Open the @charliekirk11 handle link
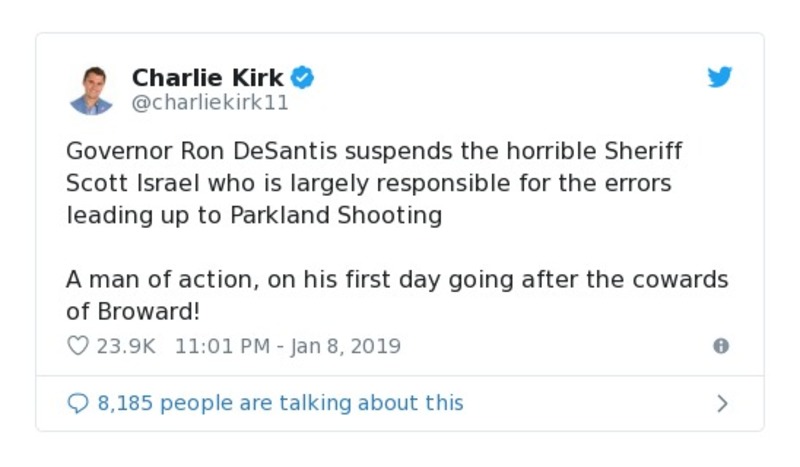This screenshot has height=467, width=800. 210,102
